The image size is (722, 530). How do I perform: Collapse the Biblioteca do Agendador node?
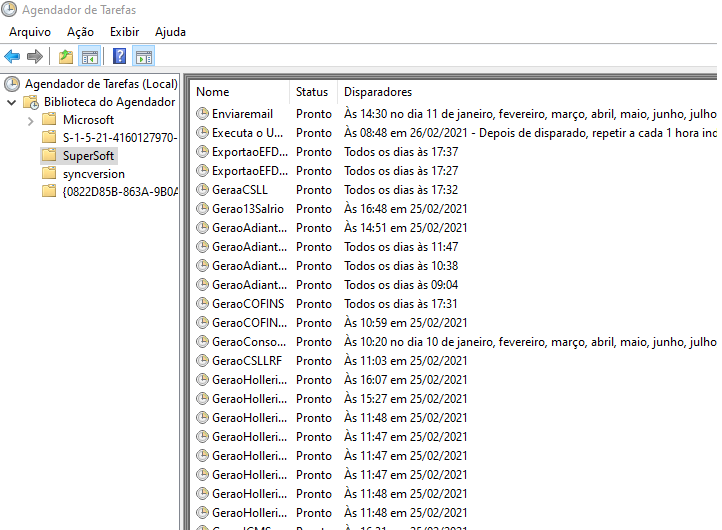[12, 102]
